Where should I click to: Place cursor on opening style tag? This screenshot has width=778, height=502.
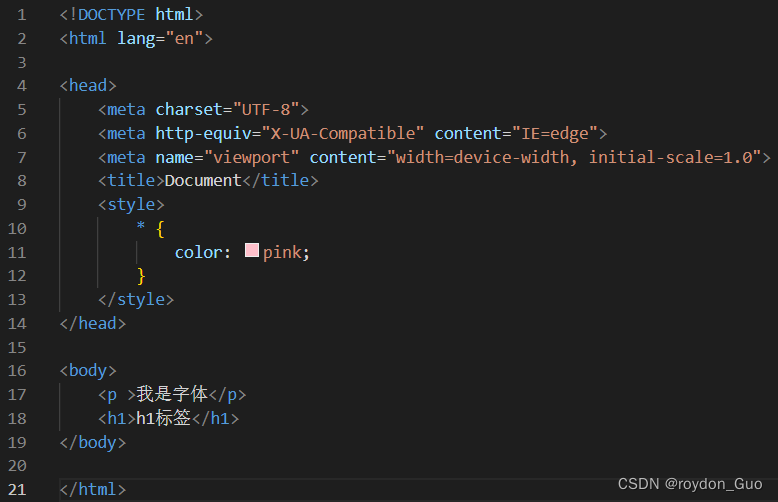pos(131,204)
